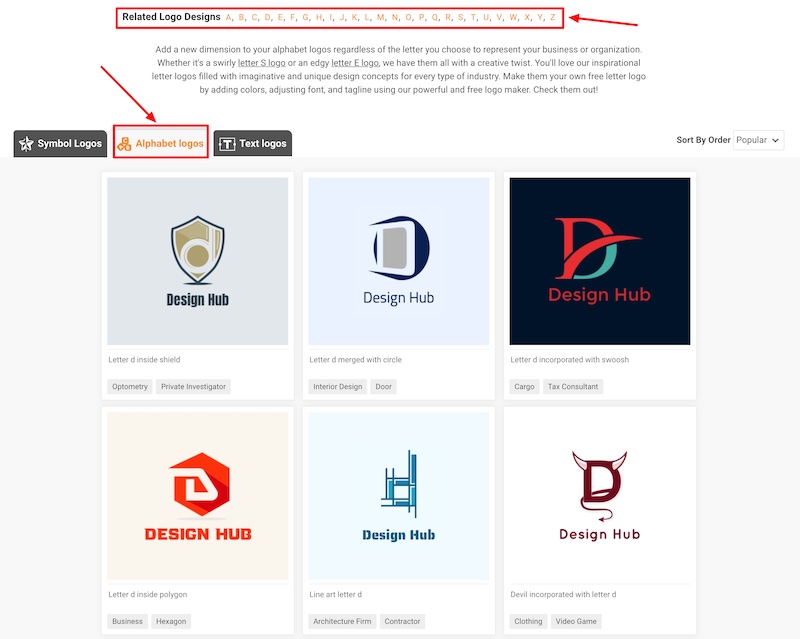Click the T icon on Text logos

pyautogui.click(x=227, y=144)
